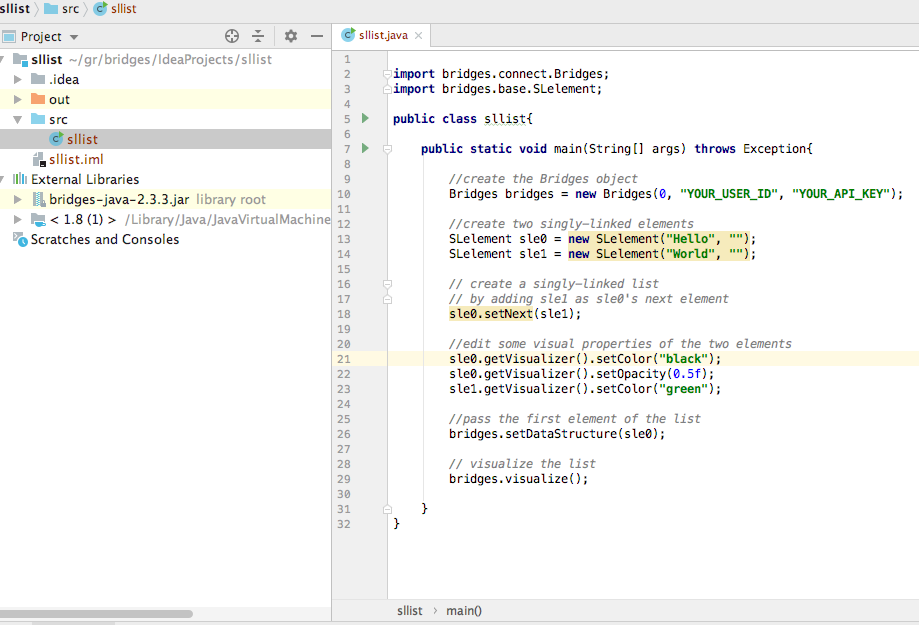Expand the 1.8 JDK library node
The width and height of the screenshot is (919, 625).
18,219
